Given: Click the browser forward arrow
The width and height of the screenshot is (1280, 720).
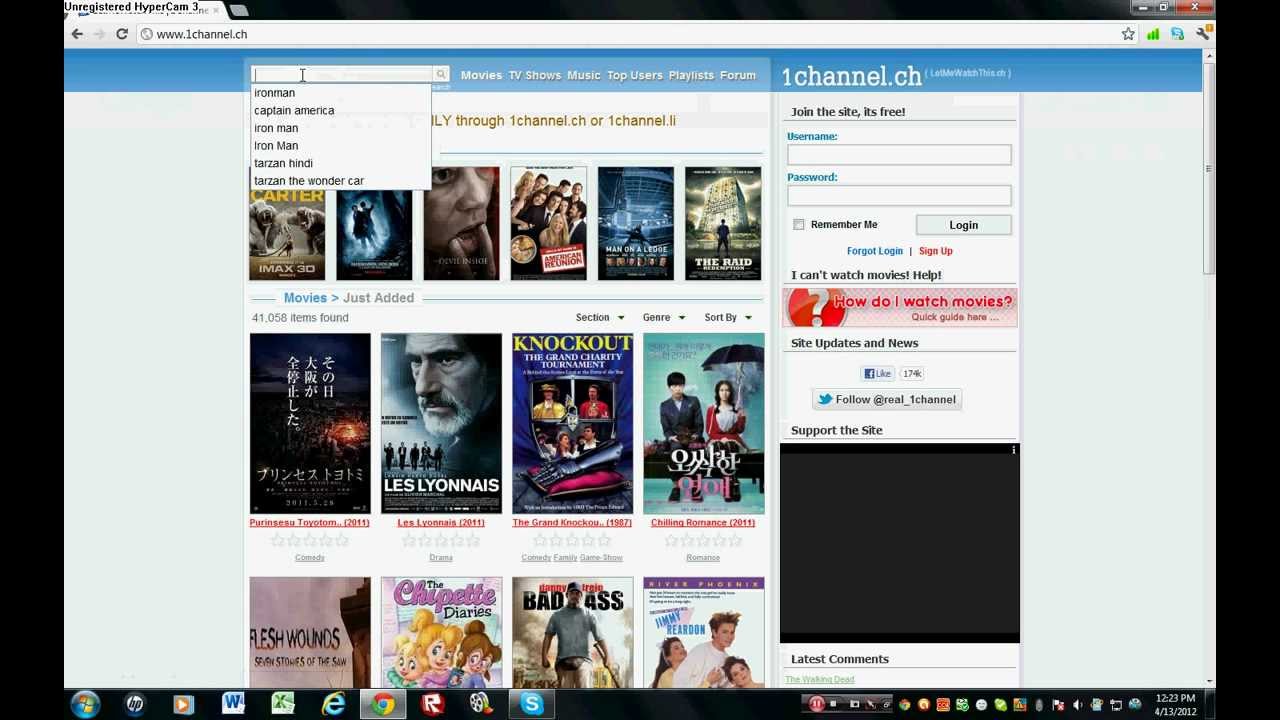Looking at the screenshot, I should click(99, 34).
